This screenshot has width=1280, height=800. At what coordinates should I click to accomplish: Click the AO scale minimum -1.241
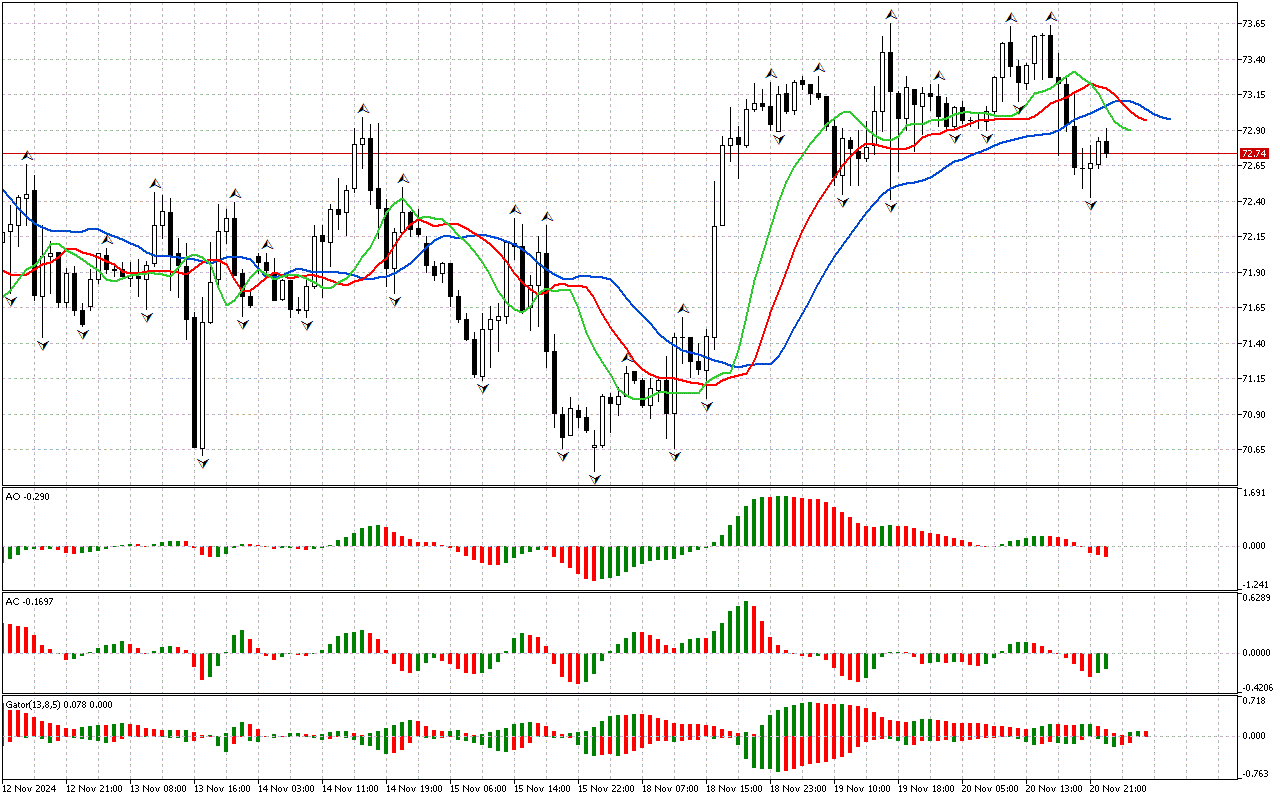click(x=1253, y=585)
